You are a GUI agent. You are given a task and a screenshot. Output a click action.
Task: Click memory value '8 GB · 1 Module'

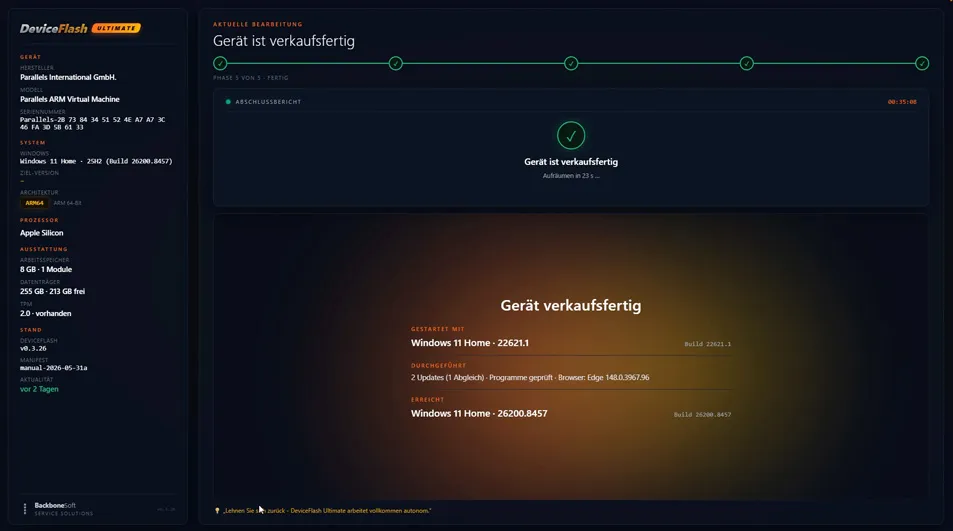[x=46, y=269]
